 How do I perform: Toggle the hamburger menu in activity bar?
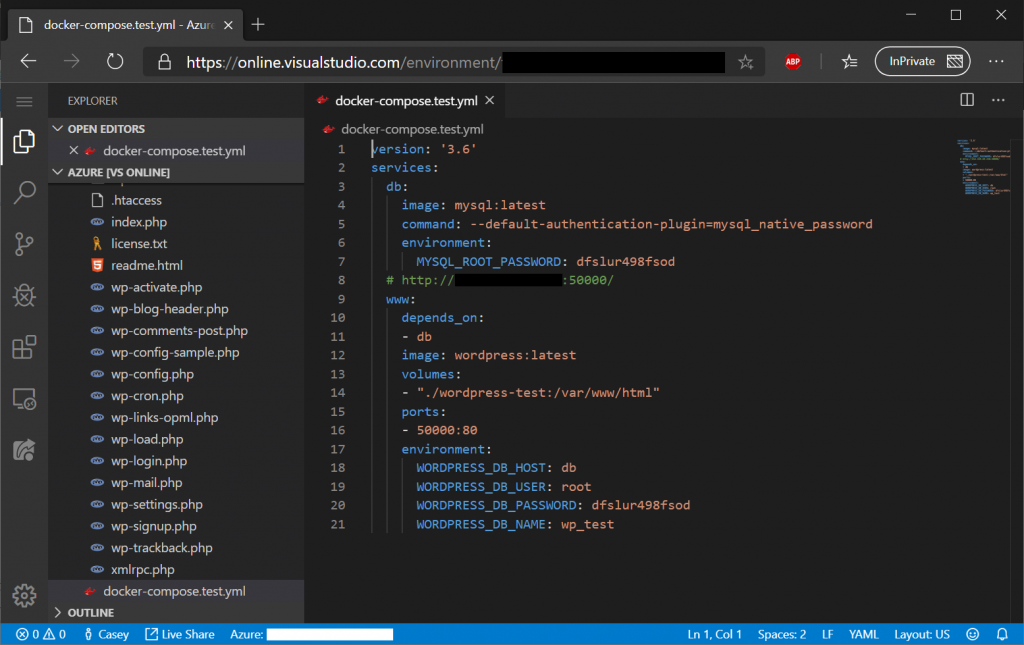pyautogui.click(x=24, y=101)
